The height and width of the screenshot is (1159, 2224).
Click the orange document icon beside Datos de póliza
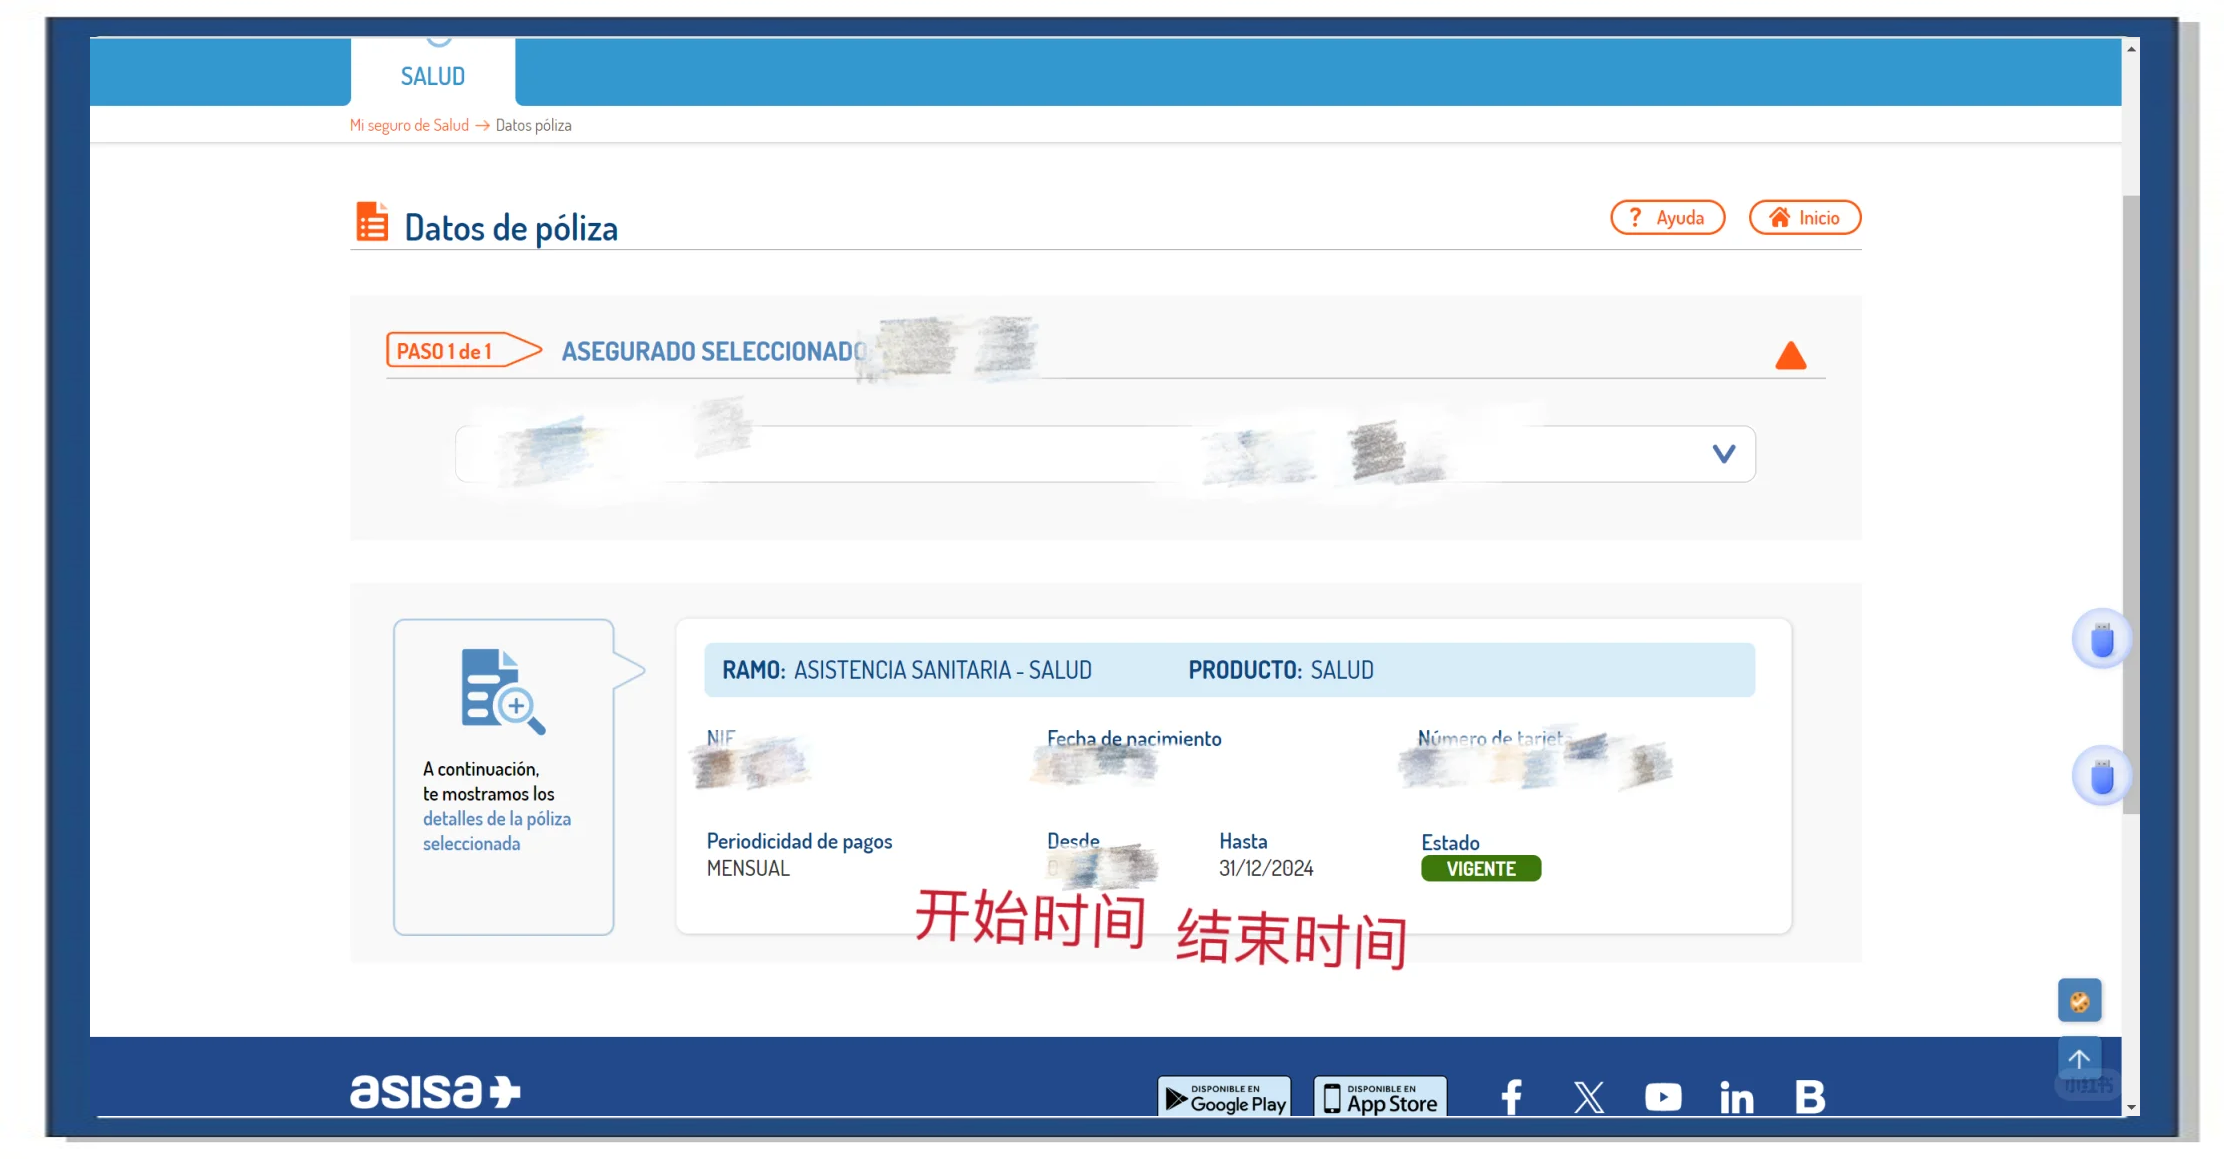click(x=372, y=222)
